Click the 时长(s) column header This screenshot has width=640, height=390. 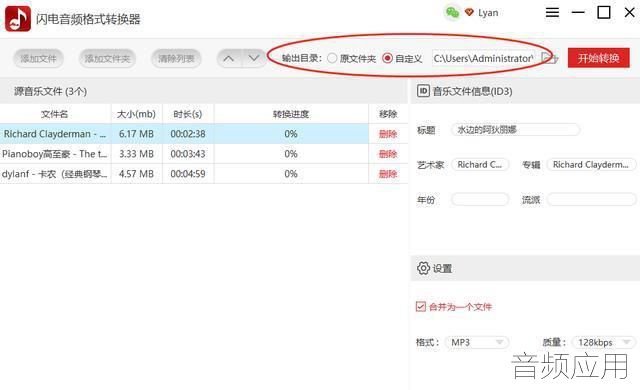[188, 114]
